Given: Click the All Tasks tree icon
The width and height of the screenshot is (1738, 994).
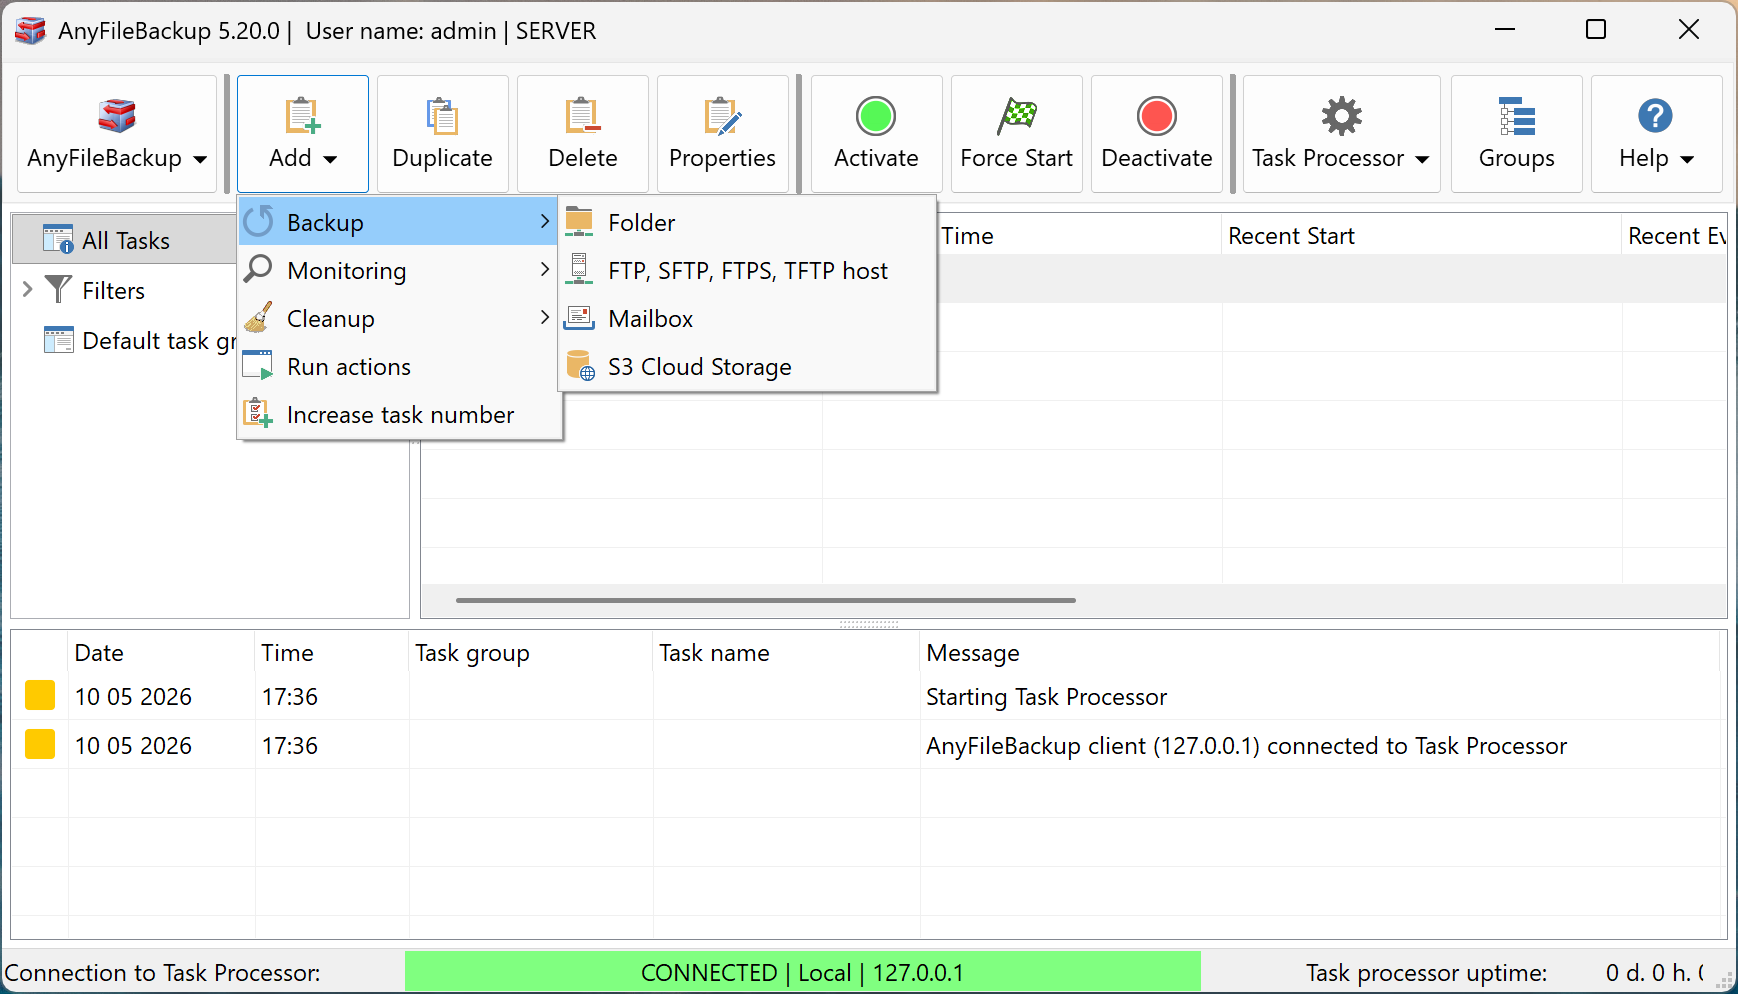Looking at the screenshot, I should (59, 239).
